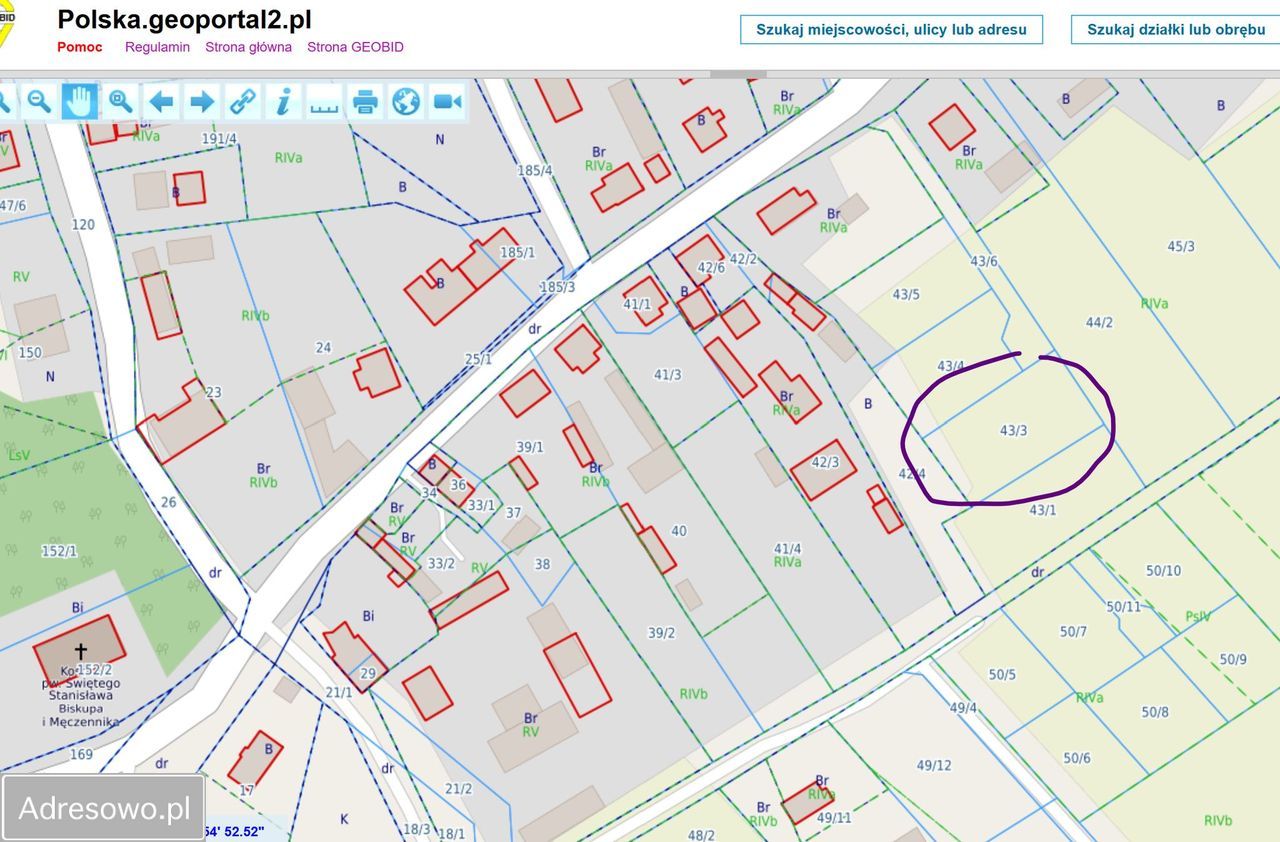Viewport: 1280px width, 842px height.
Task: Open the Pomoc help page
Action: coord(80,47)
